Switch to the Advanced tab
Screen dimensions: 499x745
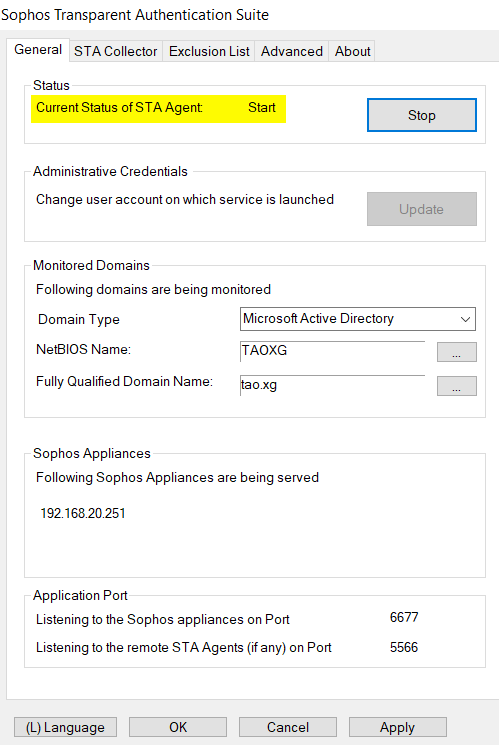coord(291,51)
